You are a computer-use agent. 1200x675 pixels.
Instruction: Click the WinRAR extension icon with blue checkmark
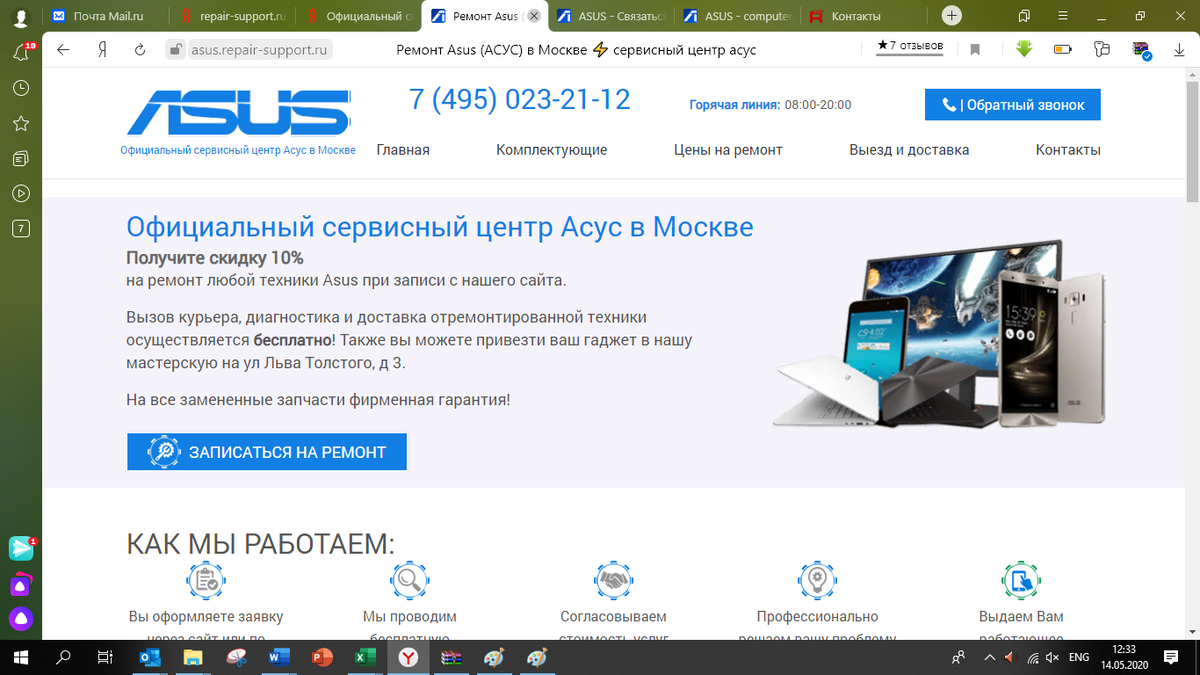pos(1141,48)
